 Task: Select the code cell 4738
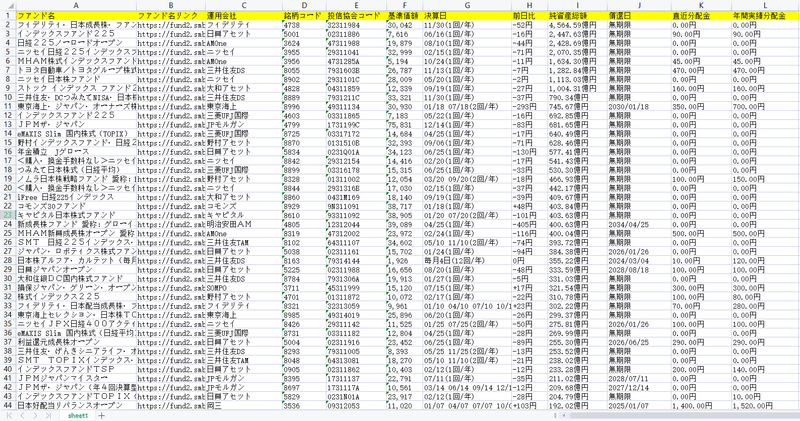coord(304,24)
